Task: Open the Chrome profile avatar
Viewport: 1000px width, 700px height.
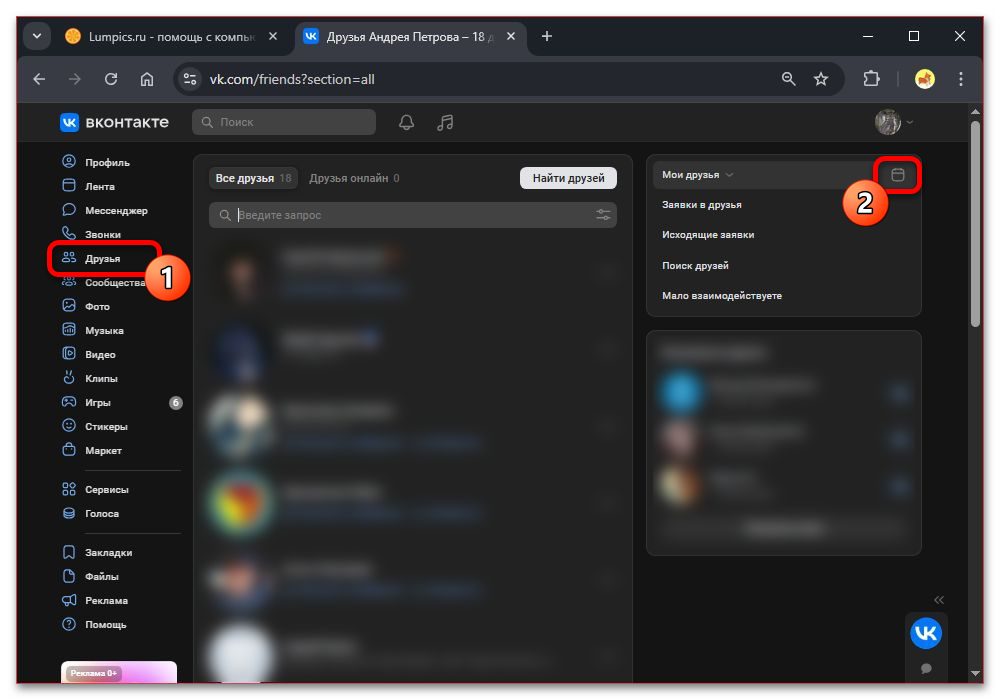Action: (925, 79)
